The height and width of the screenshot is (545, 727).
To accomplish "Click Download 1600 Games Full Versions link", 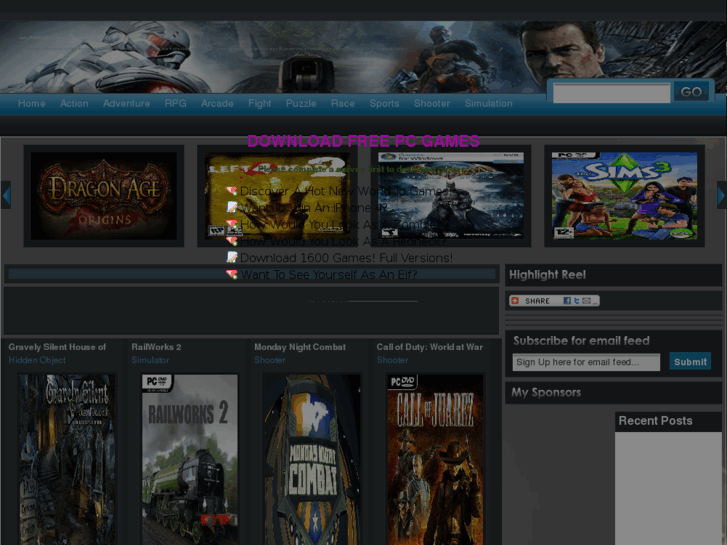I will point(346,258).
